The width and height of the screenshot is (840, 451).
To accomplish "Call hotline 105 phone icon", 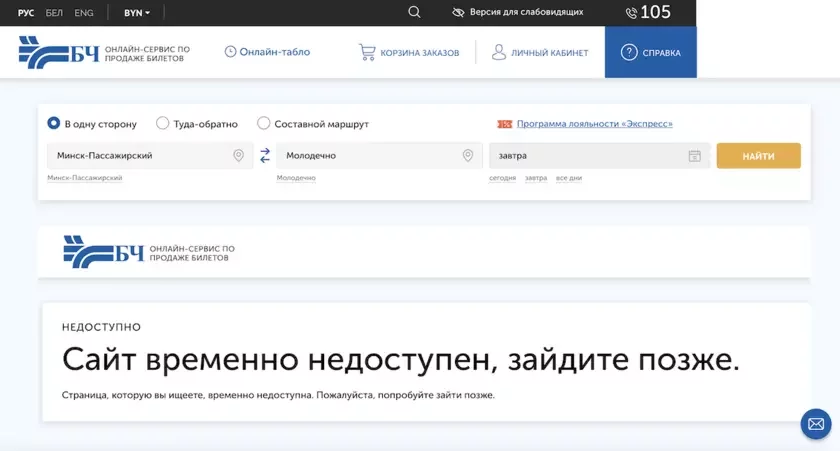I will (x=631, y=13).
